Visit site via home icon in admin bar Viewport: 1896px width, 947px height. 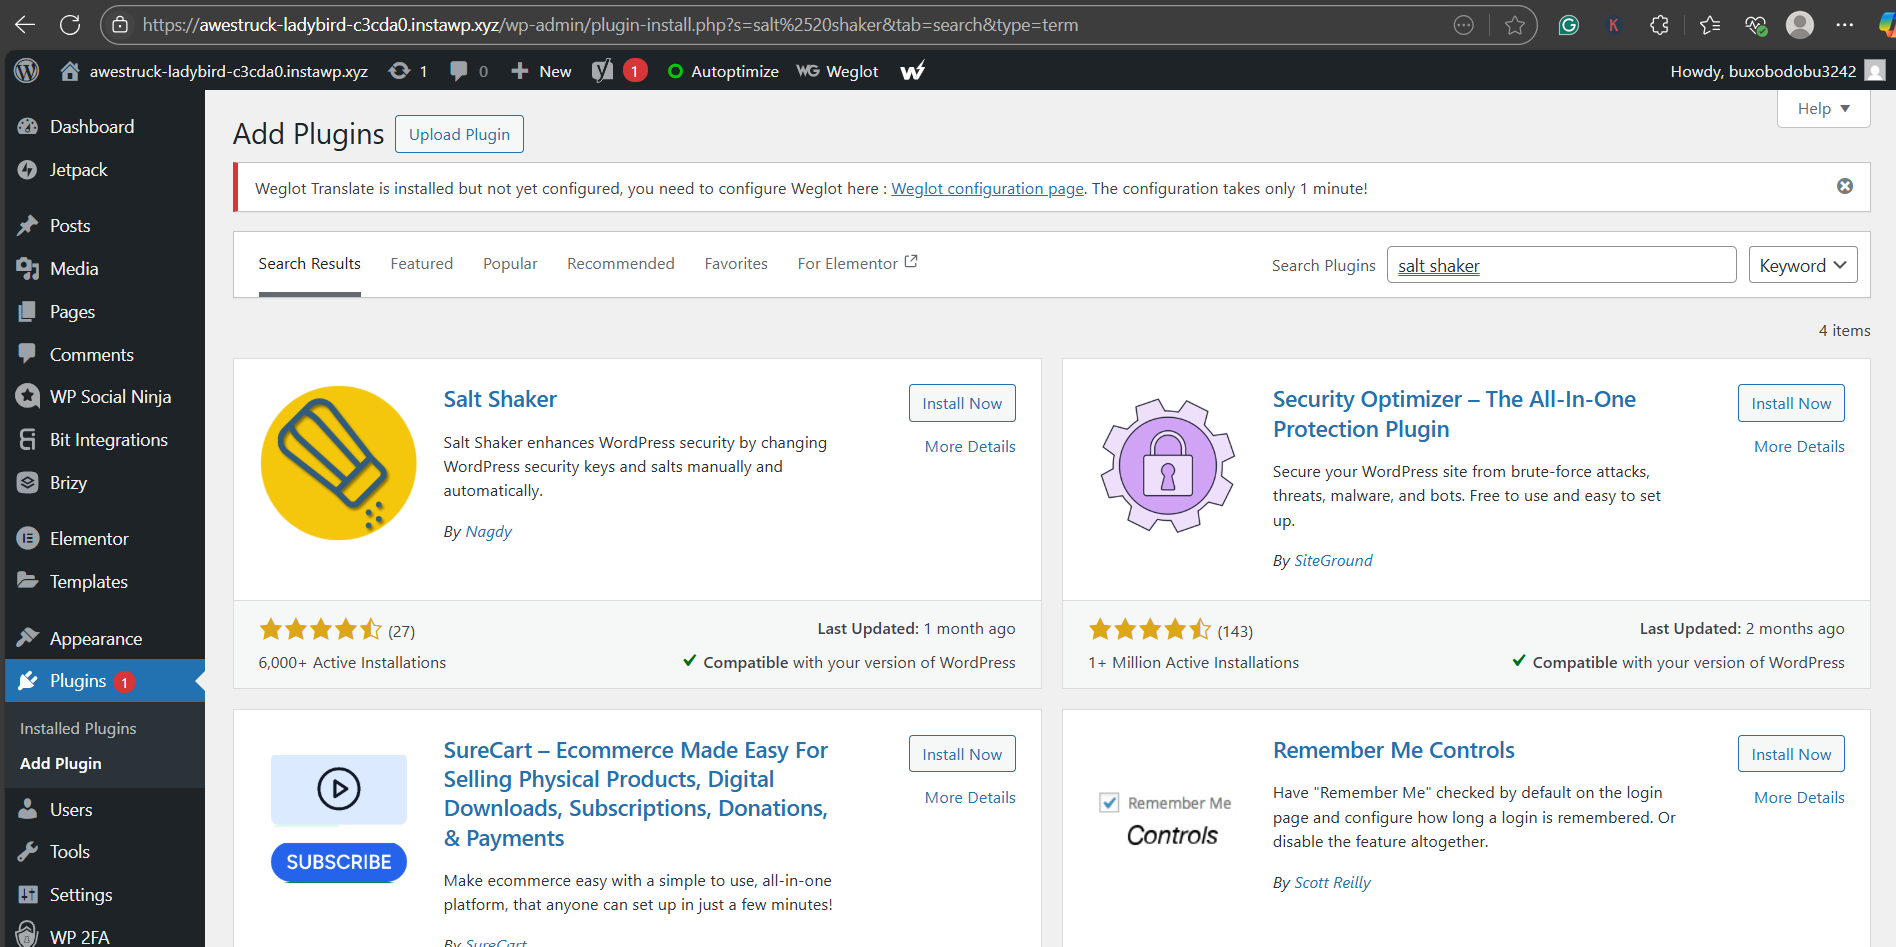tap(70, 71)
